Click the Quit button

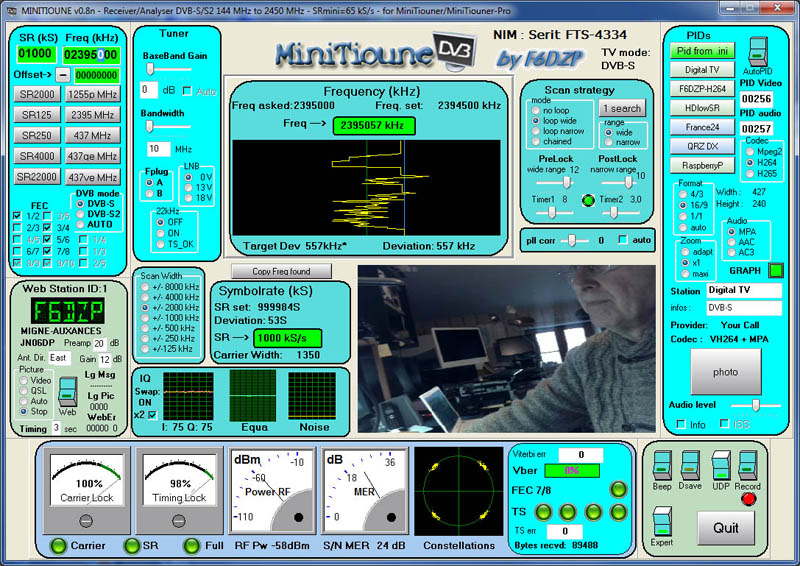[725, 528]
